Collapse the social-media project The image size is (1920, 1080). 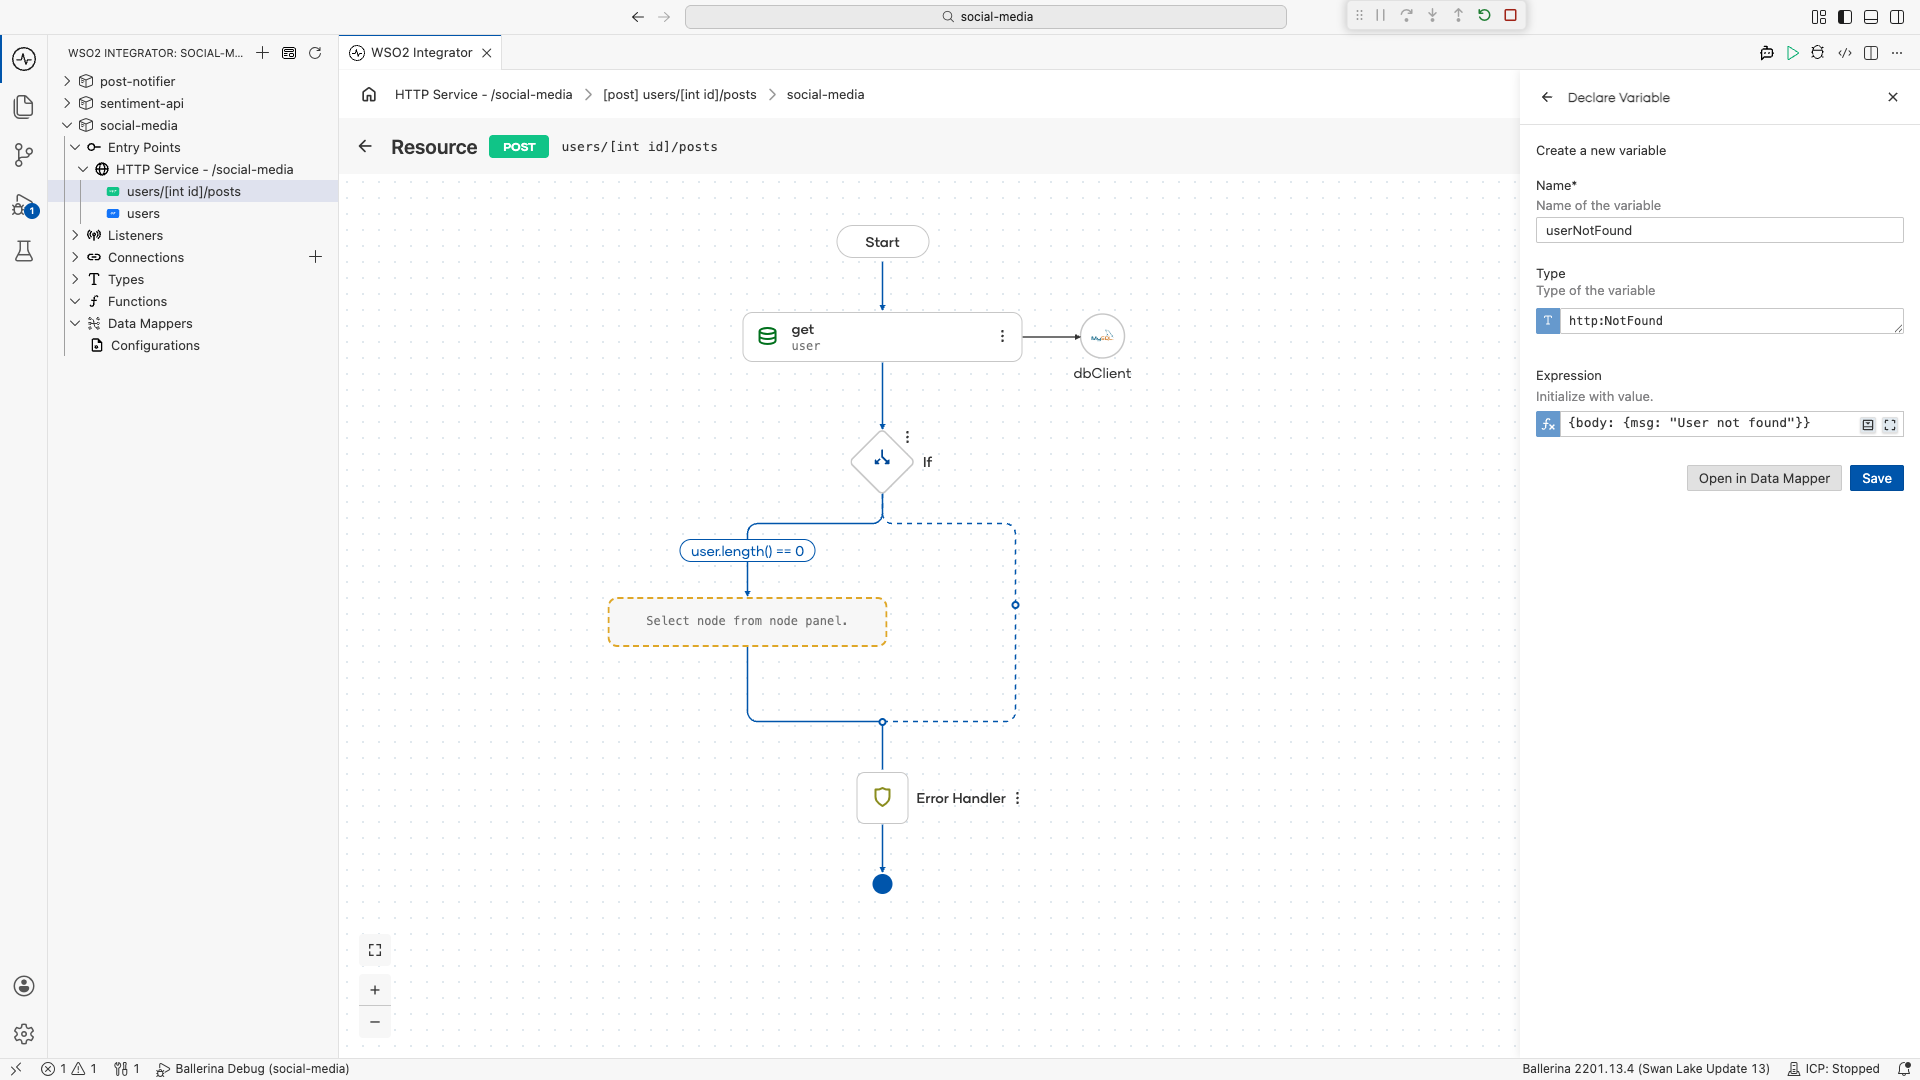tap(67, 125)
